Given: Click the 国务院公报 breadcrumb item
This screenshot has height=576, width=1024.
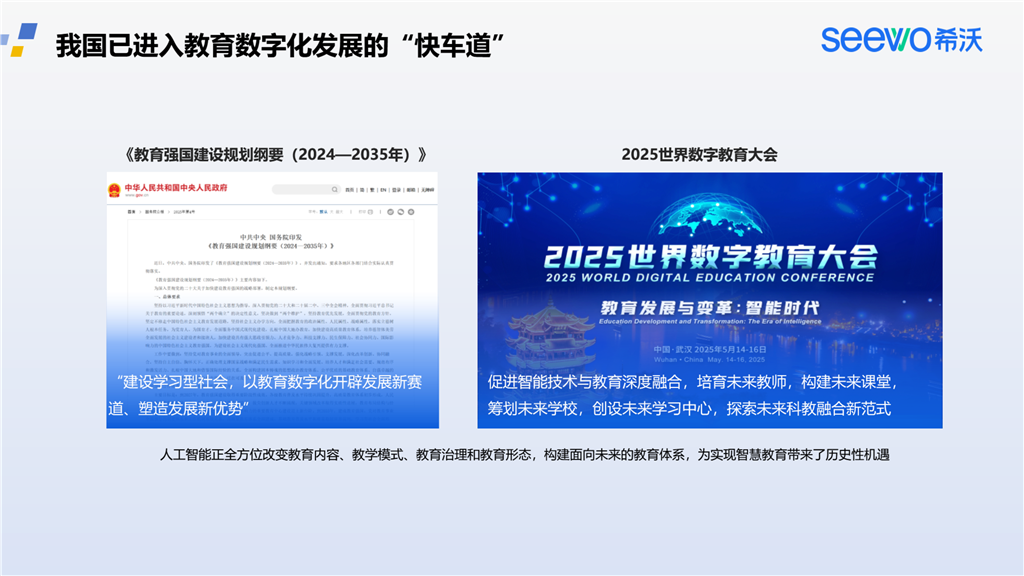Looking at the screenshot, I should 155,212.
